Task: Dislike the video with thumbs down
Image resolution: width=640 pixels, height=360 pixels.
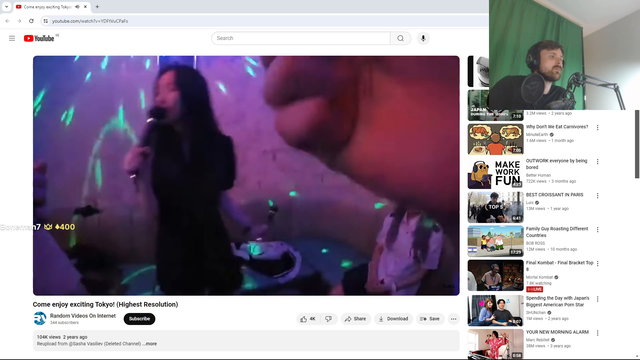Action: tap(329, 319)
